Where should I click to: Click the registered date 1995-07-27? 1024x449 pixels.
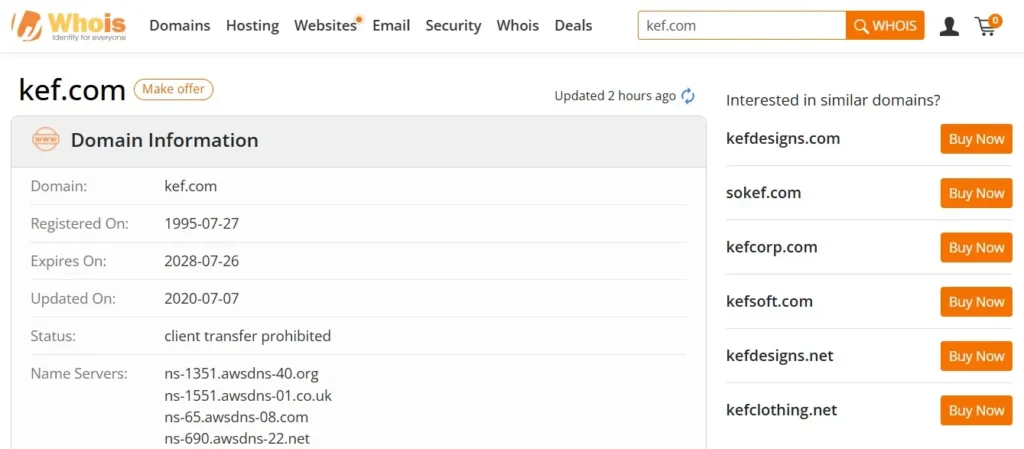tap(202, 223)
